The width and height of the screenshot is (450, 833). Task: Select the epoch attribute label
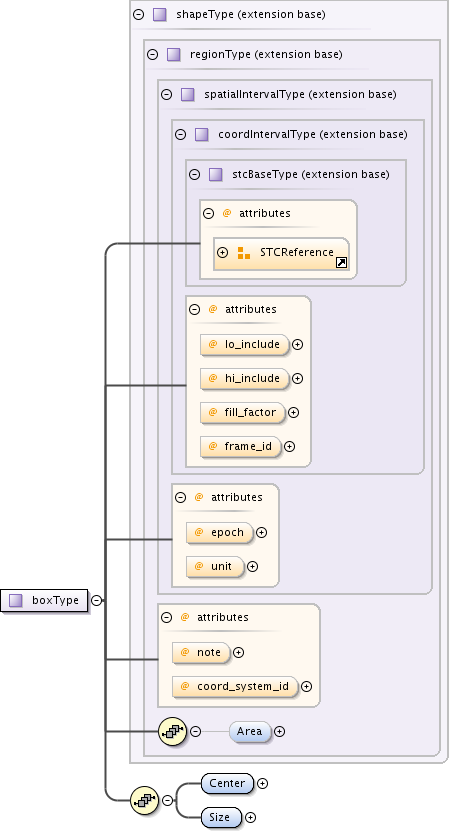[x=227, y=532]
